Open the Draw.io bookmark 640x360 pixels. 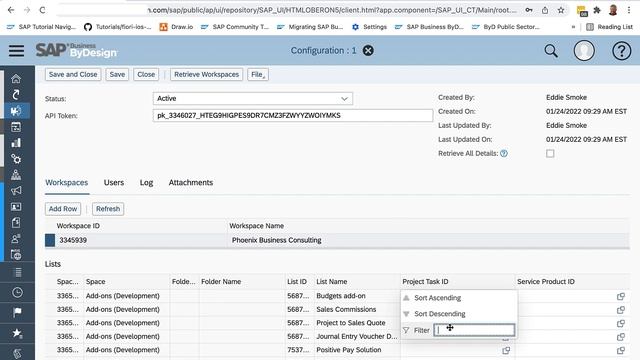coord(176,27)
